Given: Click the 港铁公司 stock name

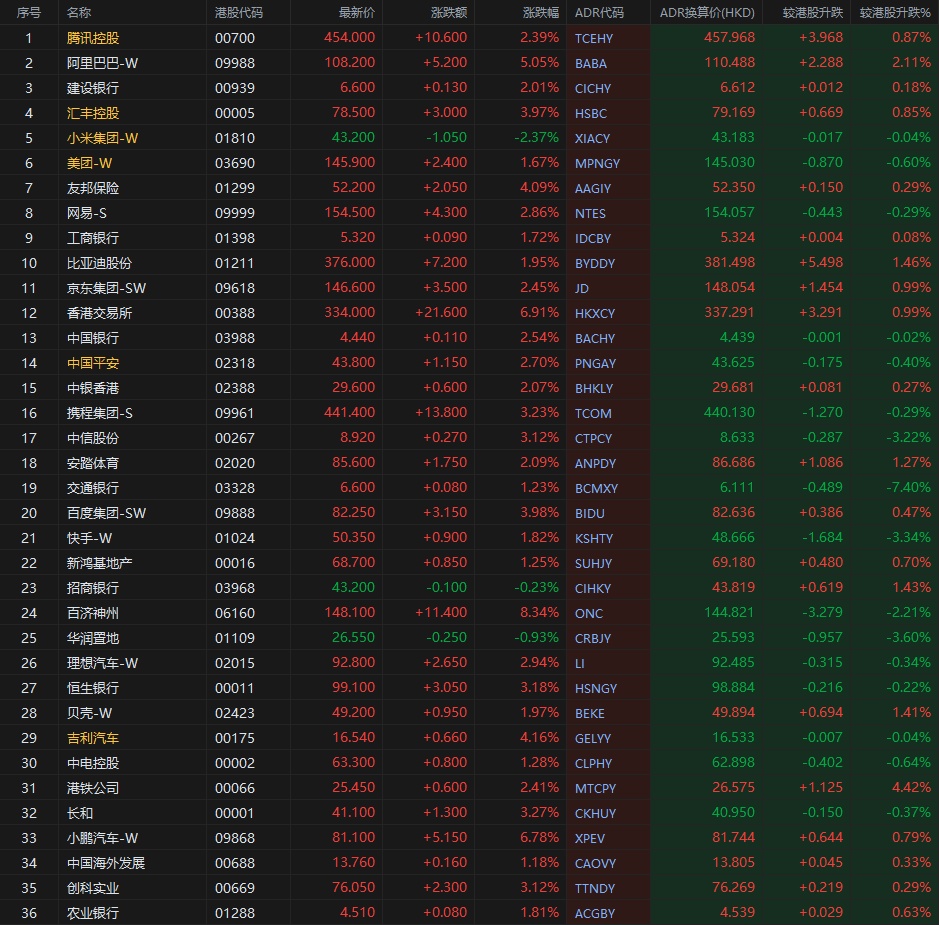Looking at the screenshot, I should (93, 788).
